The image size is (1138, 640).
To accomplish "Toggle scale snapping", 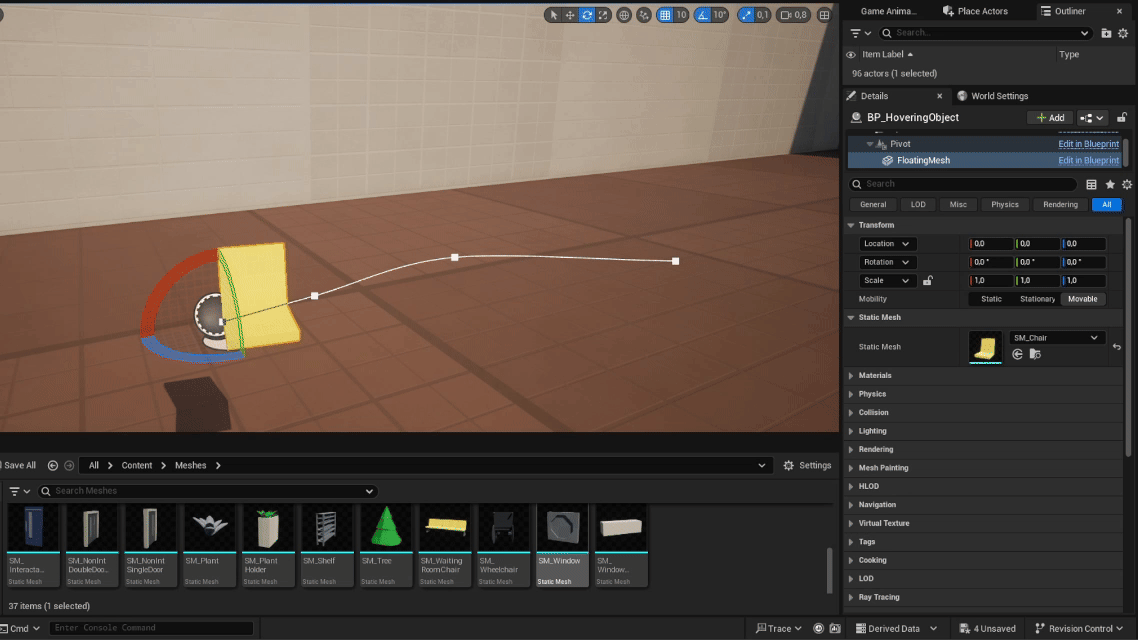I will pos(746,15).
